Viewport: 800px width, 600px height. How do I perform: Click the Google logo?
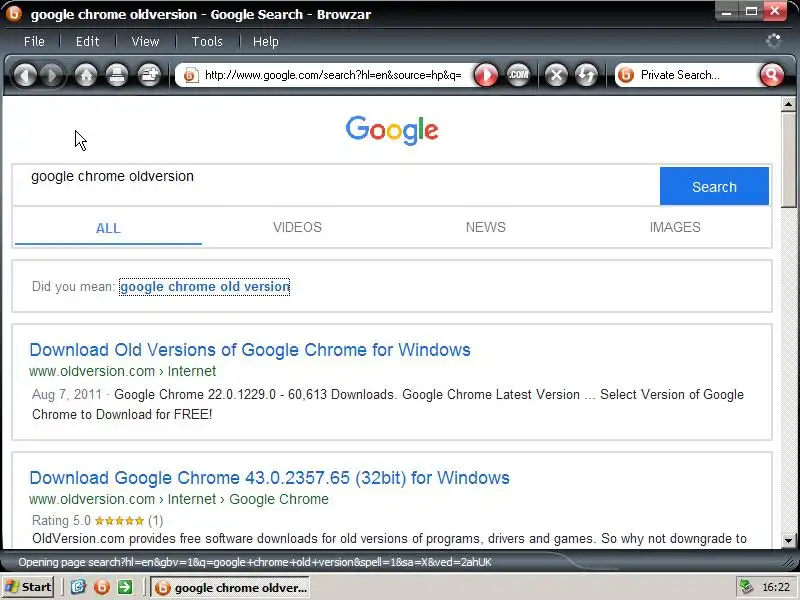coord(392,130)
